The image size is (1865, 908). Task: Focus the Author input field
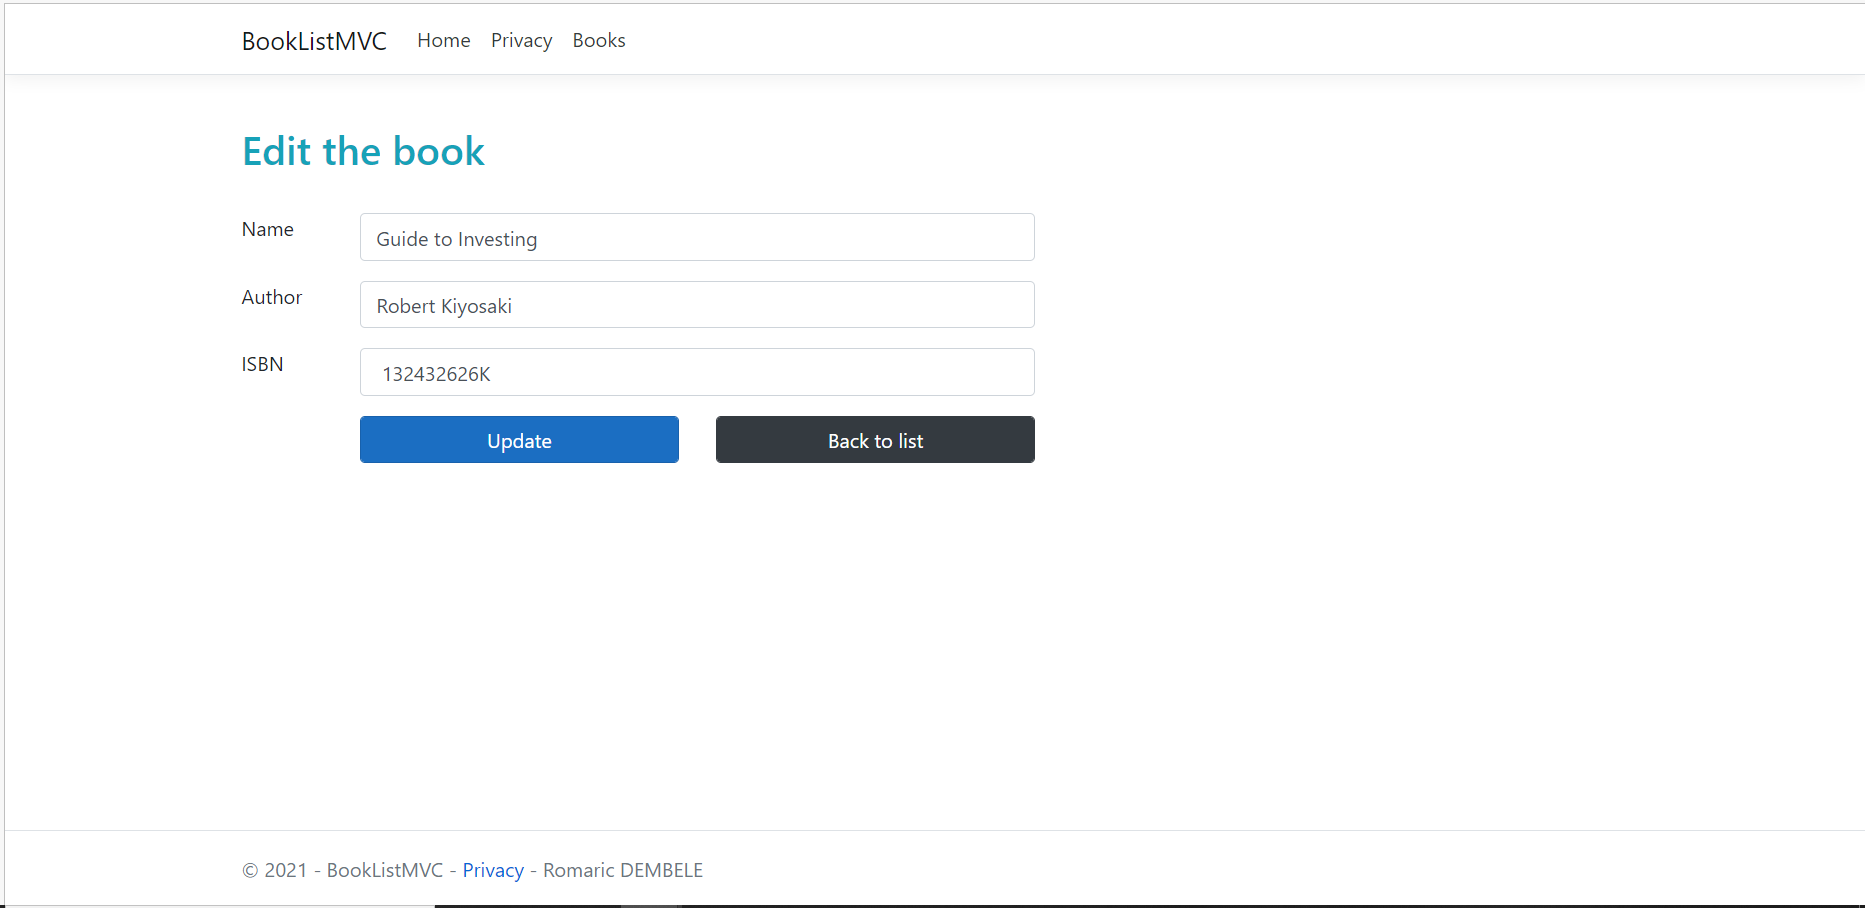click(697, 305)
